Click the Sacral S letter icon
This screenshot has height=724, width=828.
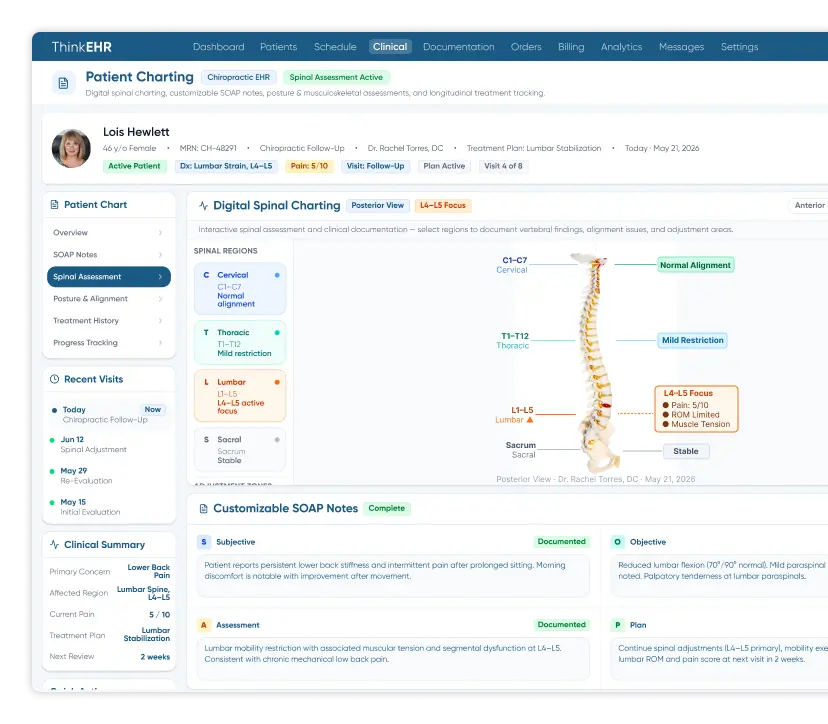(x=206, y=439)
